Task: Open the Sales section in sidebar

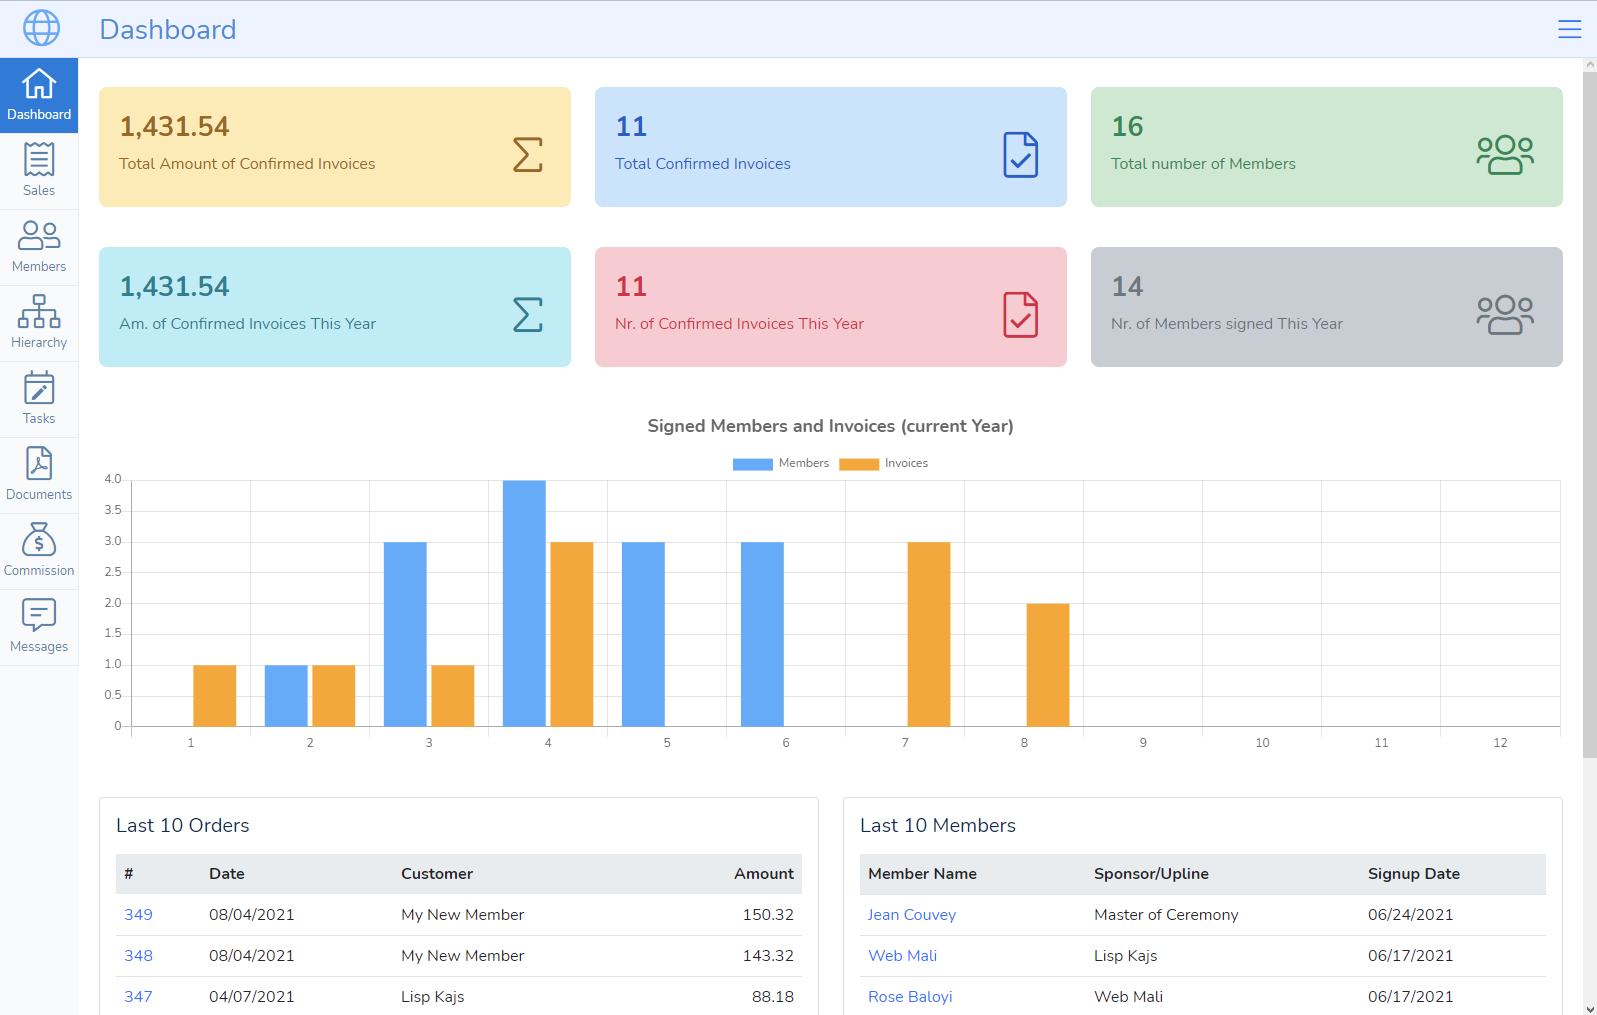Action: tap(39, 171)
